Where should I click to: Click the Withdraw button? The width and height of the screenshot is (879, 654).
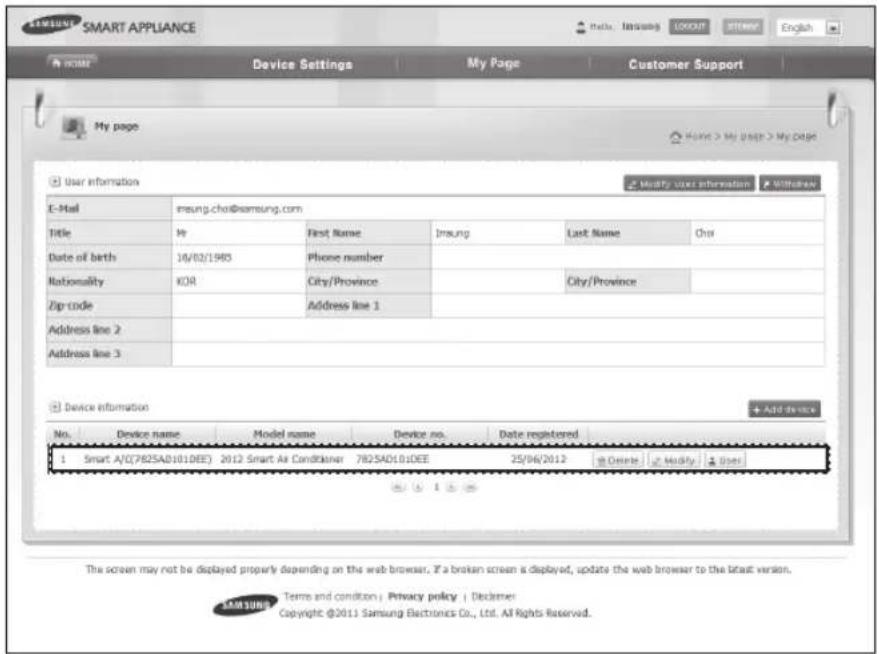pyautogui.click(x=790, y=184)
